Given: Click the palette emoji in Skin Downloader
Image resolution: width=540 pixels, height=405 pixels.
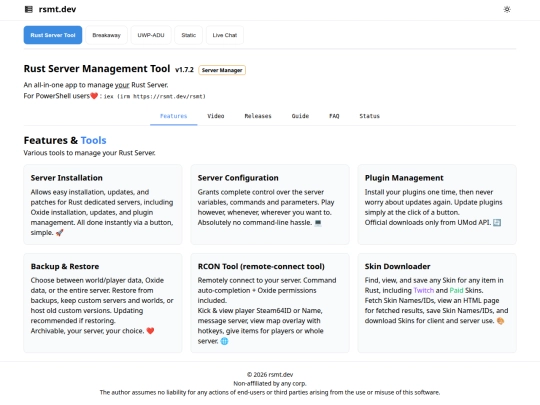Looking at the screenshot, I should point(500,321).
